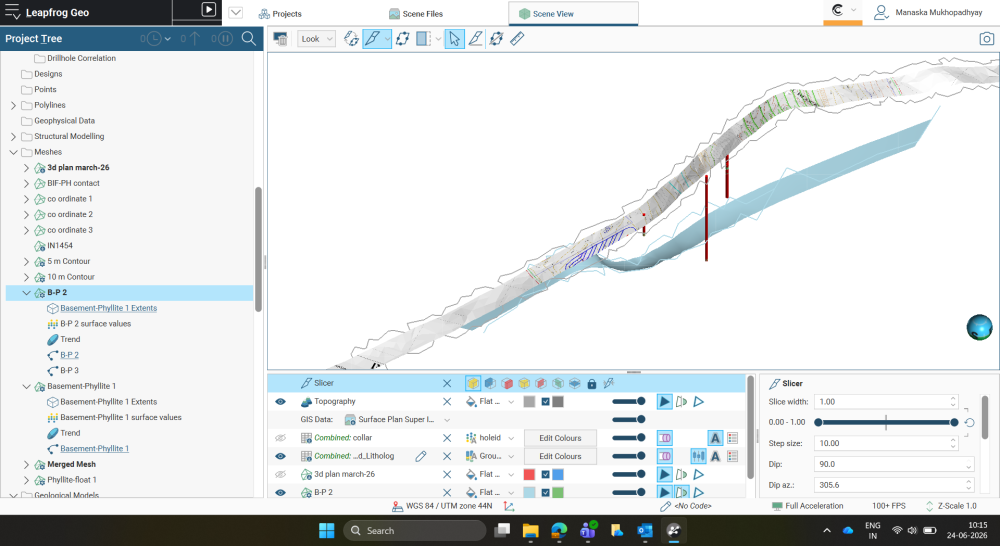1000x546 pixels.
Task: Select the rotate-view tool in the toolbar
Action: (351, 39)
